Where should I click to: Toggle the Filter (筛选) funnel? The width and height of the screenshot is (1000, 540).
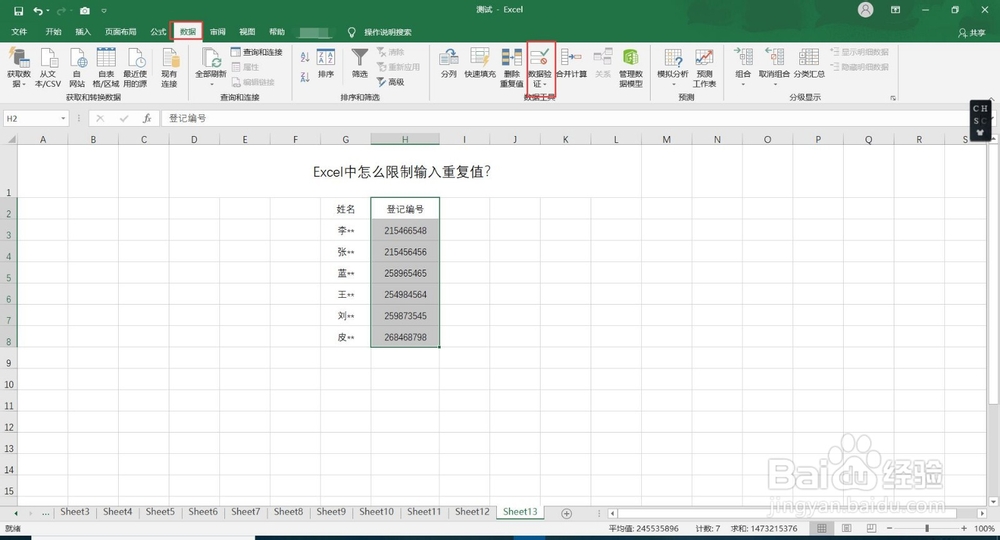[360, 63]
